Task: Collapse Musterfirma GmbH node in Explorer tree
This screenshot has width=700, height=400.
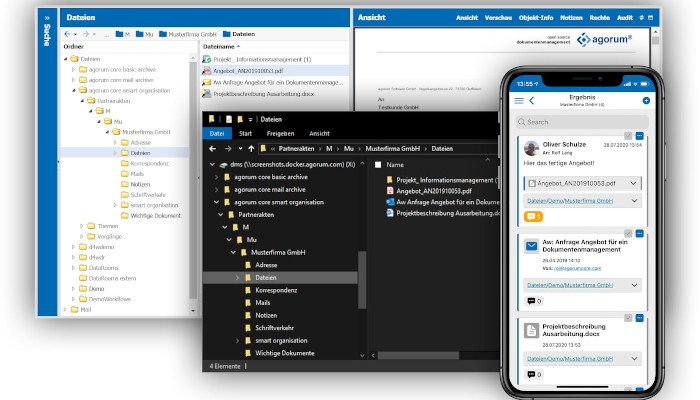Action: pos(233,253)
